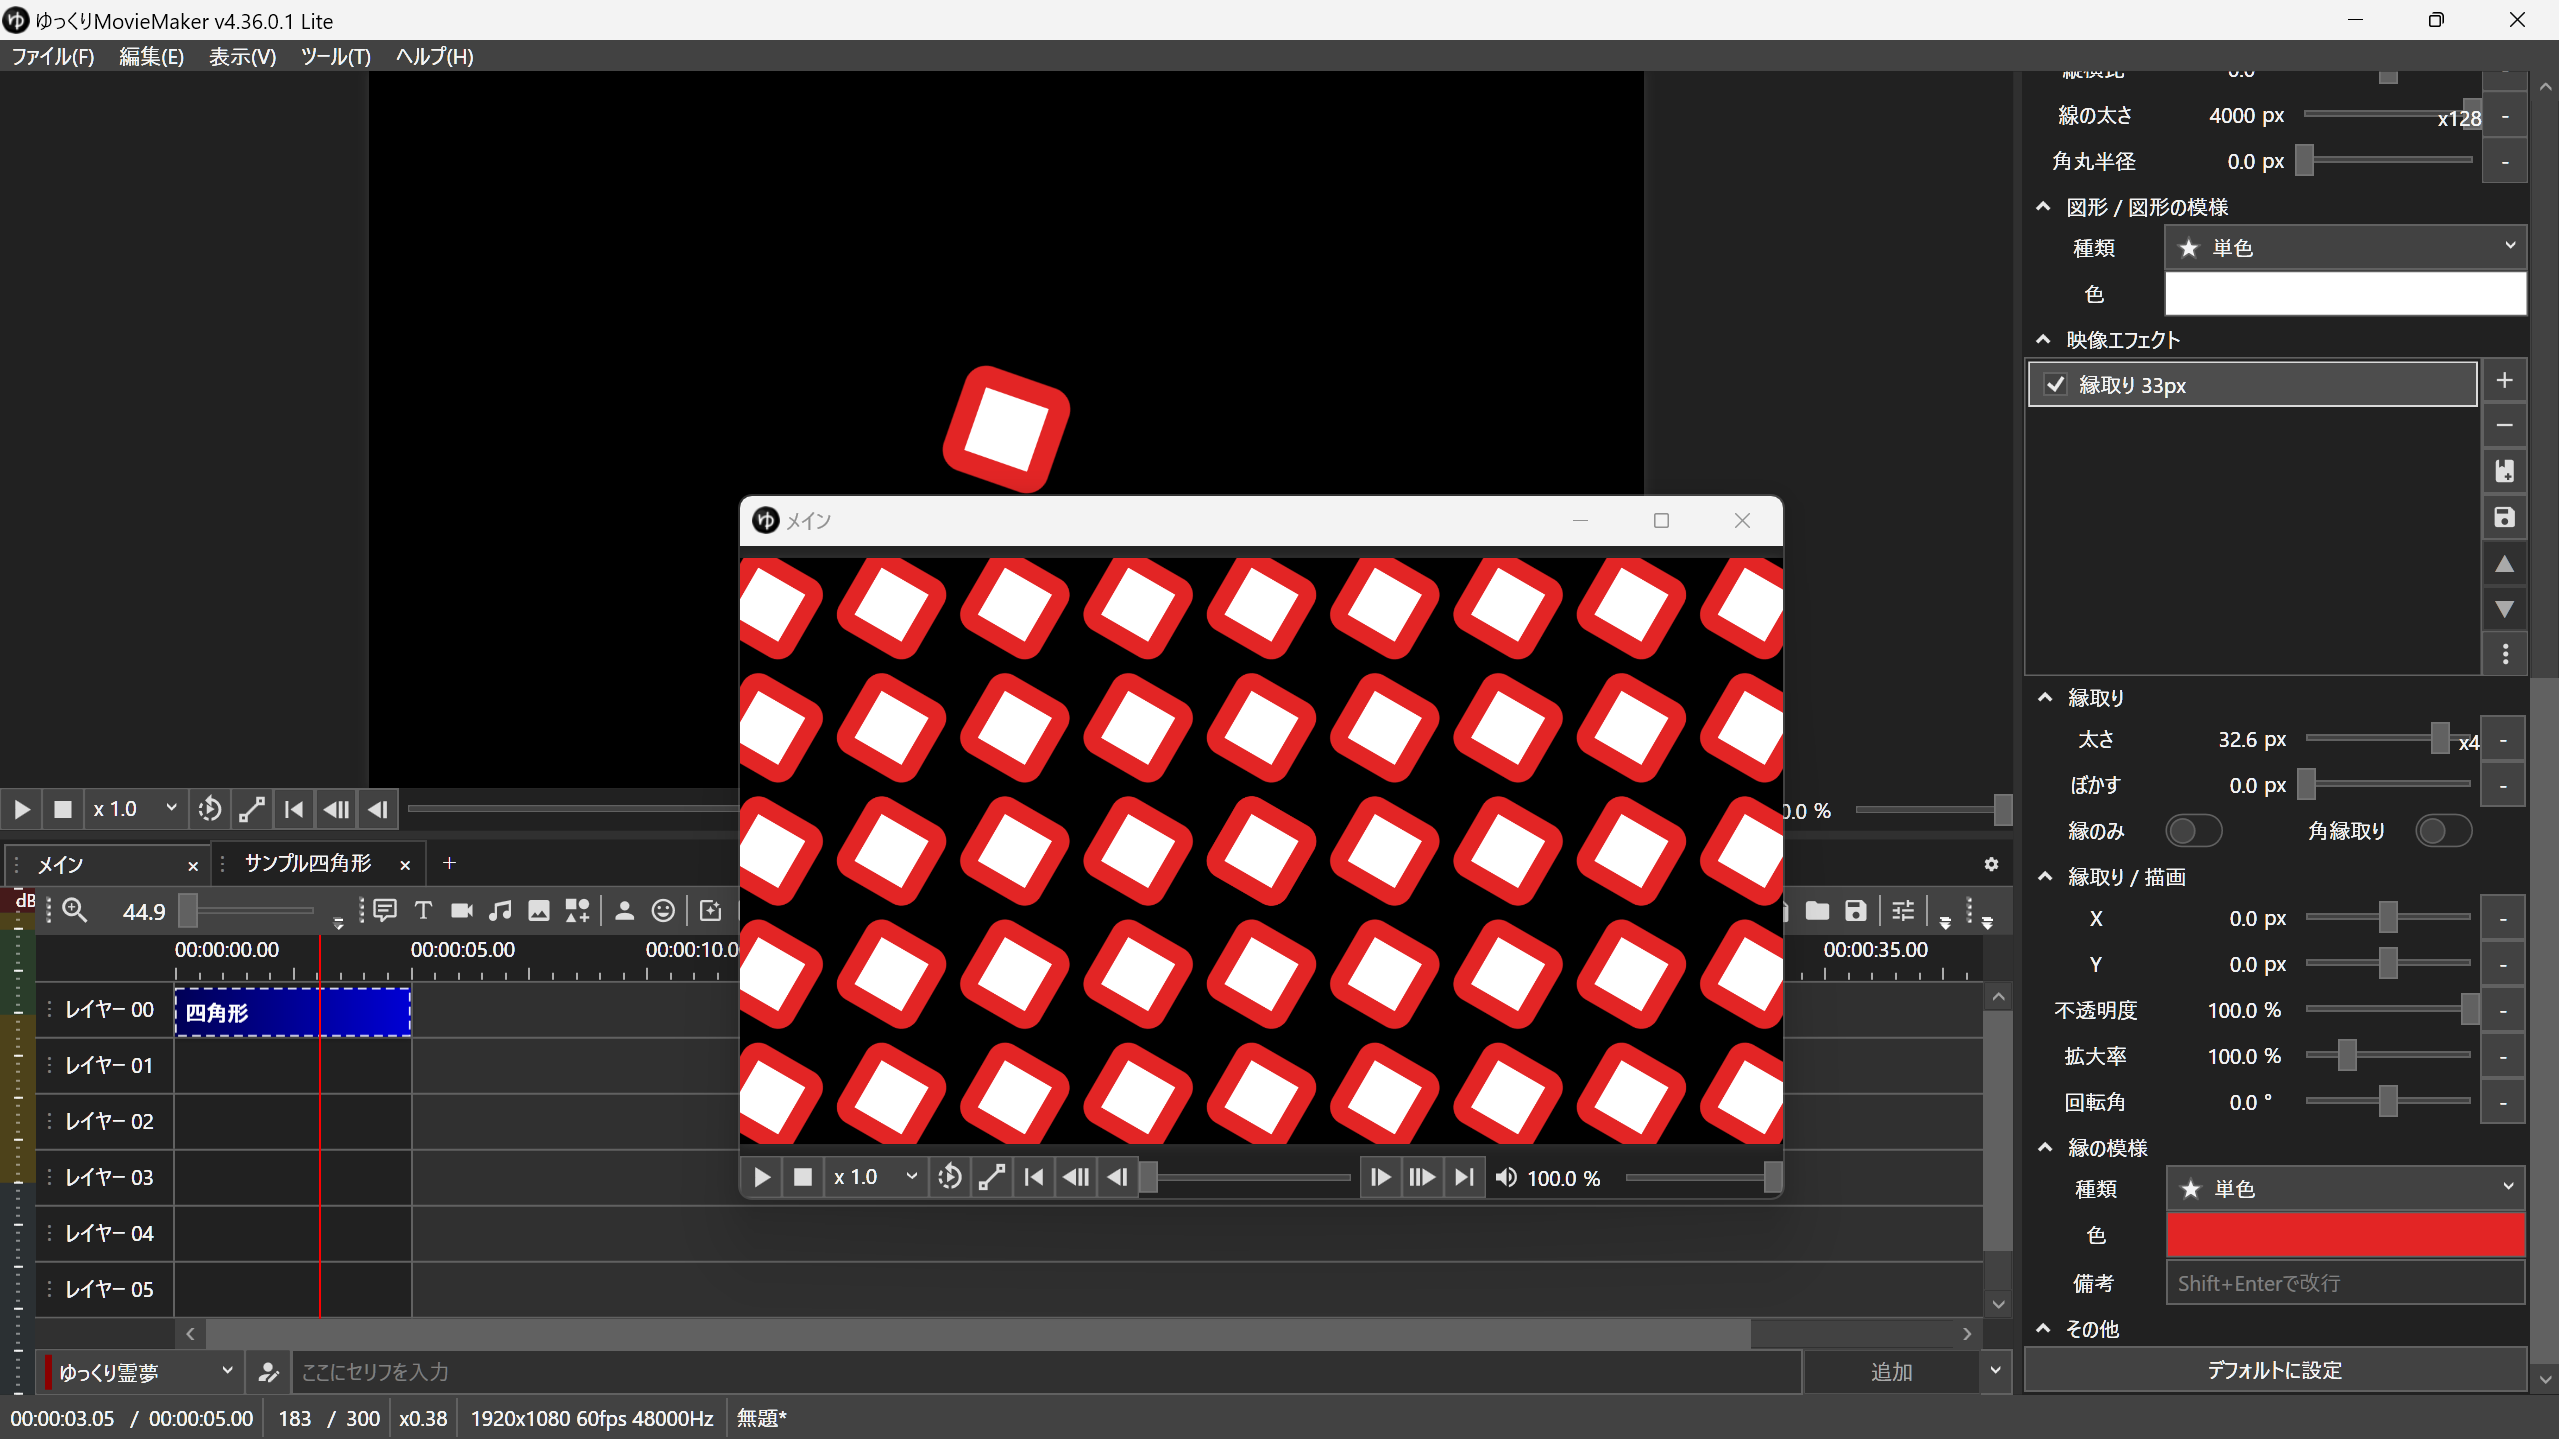The image size is (2559, 1439).
Task: Click the add audio music-note icon
Action: pyautogui.click(x=500, y=911)
